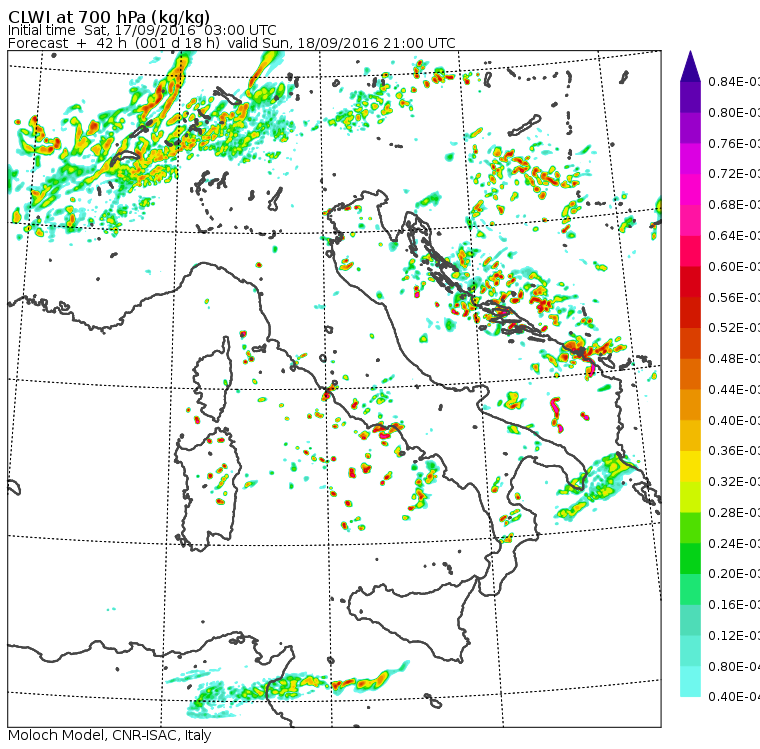Screen dimensions: 760x749
Task: Click the island of Corsica on the map
Action: pos(214,381)
